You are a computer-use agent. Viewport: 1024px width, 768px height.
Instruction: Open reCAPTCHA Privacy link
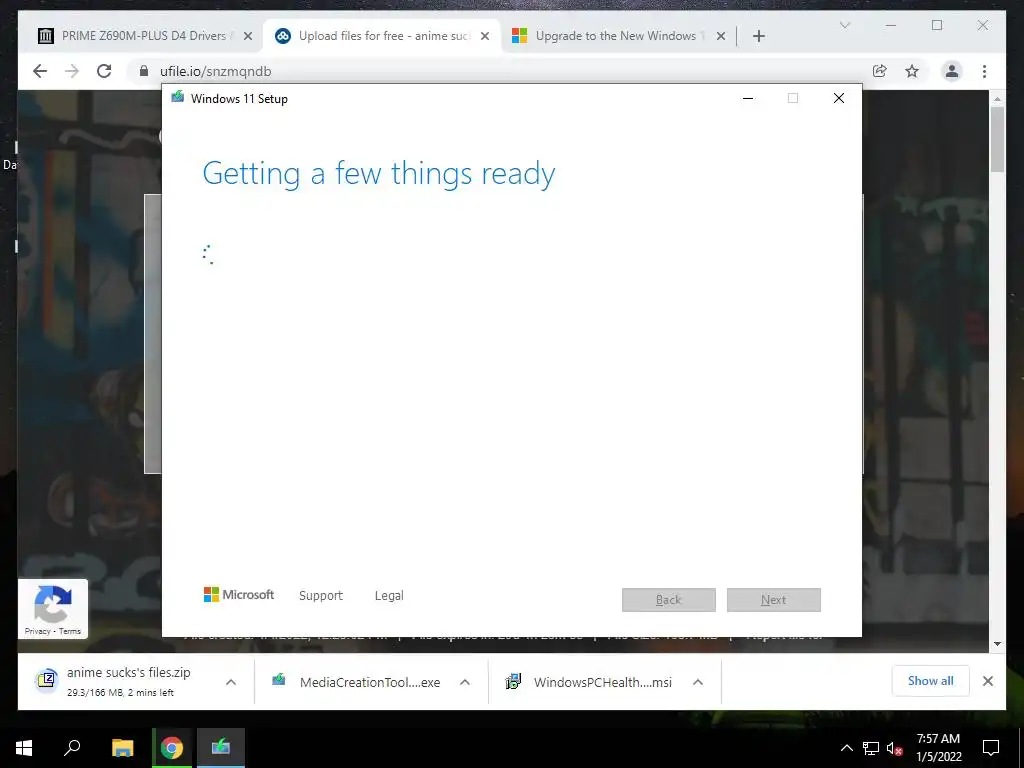click(37, 631)
